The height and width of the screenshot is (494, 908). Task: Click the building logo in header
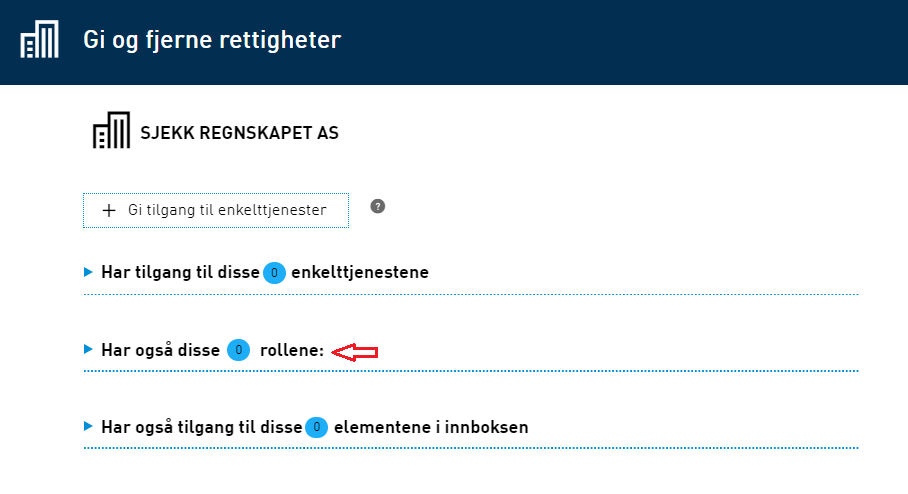point(41,41)
